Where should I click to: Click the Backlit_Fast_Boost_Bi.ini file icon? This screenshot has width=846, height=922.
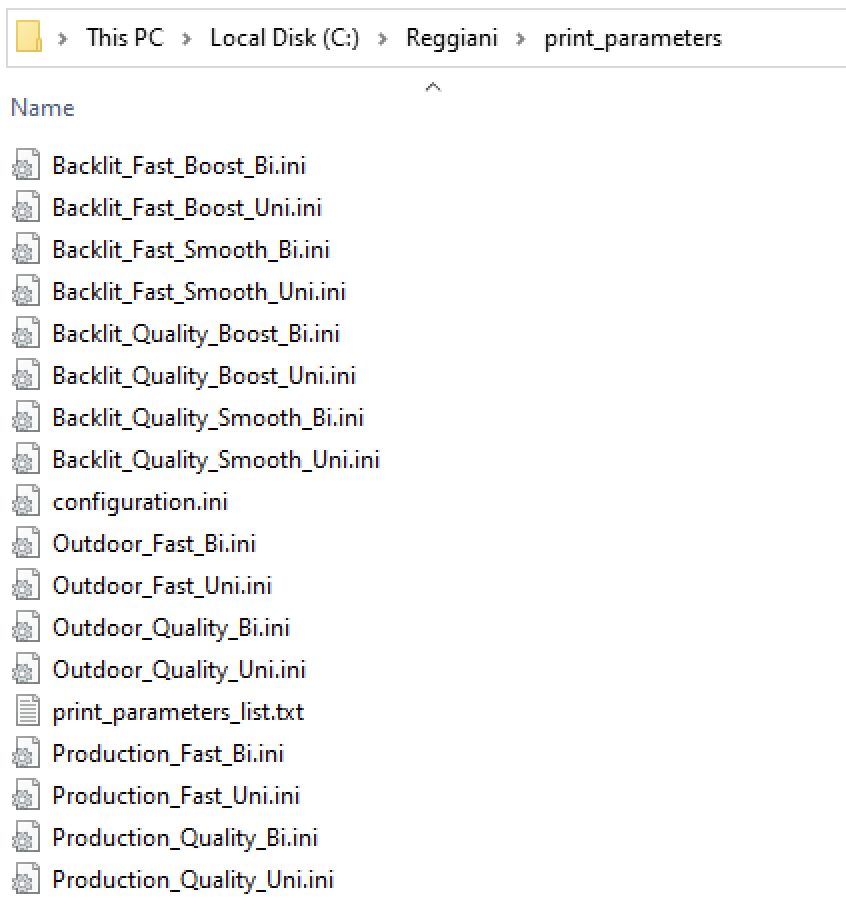pos(26,165)
